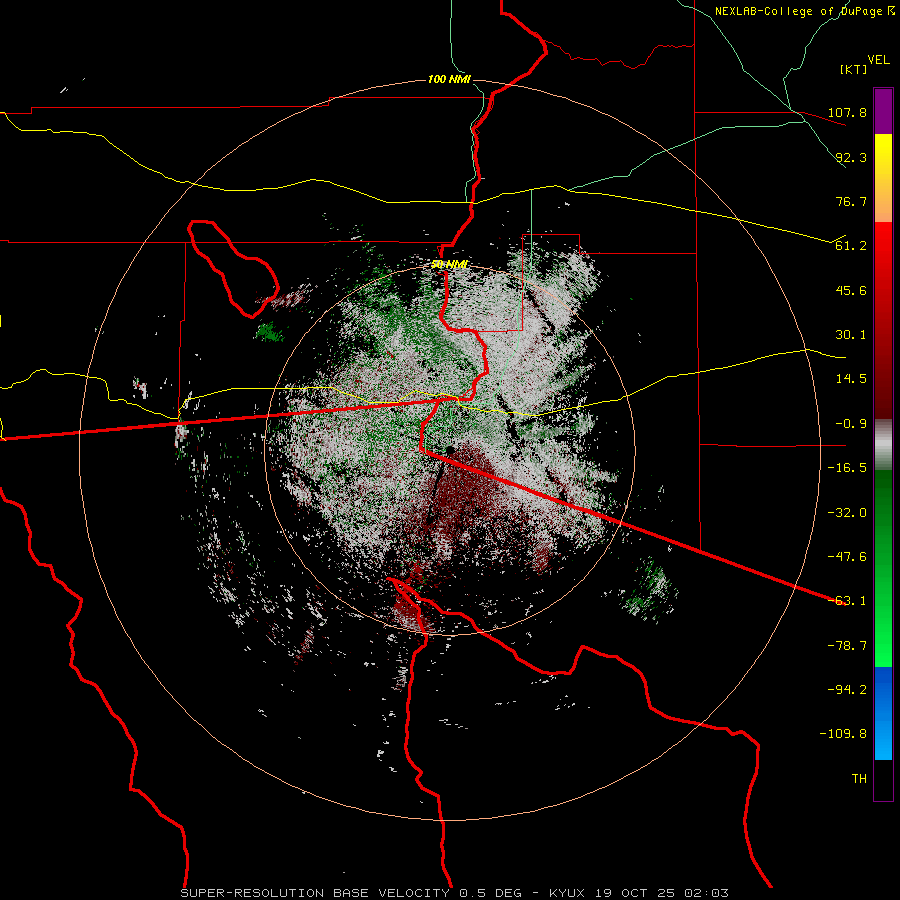Select the 61.2 legend value
Screen dimensions: 900x900
click(851, 246)
